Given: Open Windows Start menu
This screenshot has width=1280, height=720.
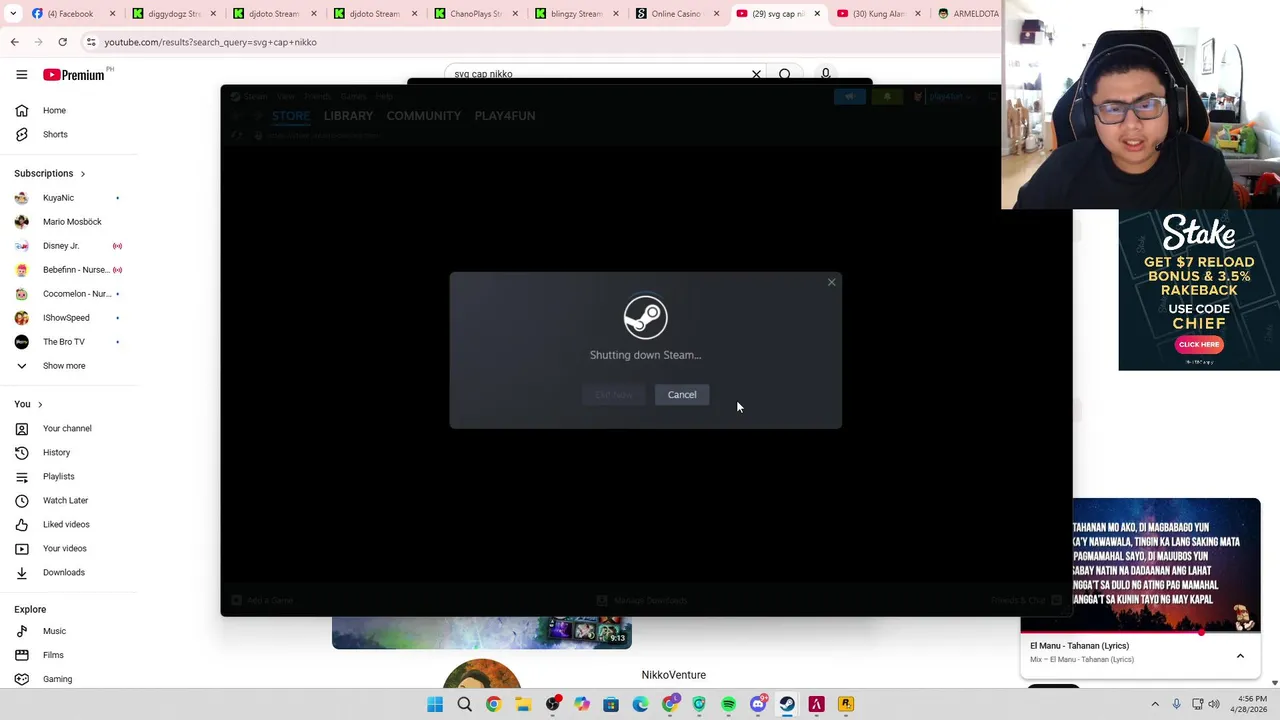Looking at the screenshot, I should point(435,704).
